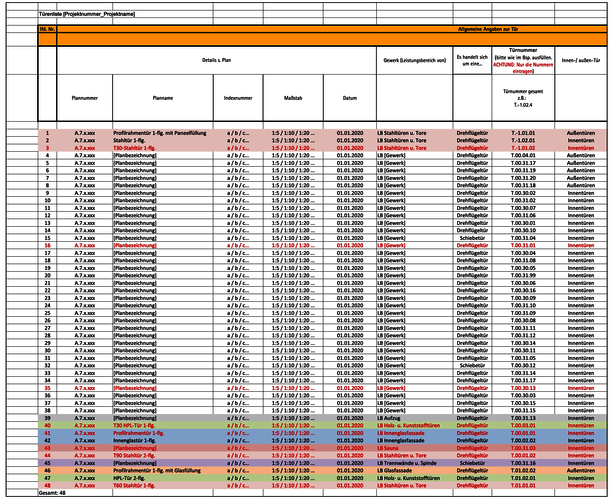Viewport: 612px width, 500px height.
Task: Select door number 'T.00.31.99'
Action: [x=523, y=275]
